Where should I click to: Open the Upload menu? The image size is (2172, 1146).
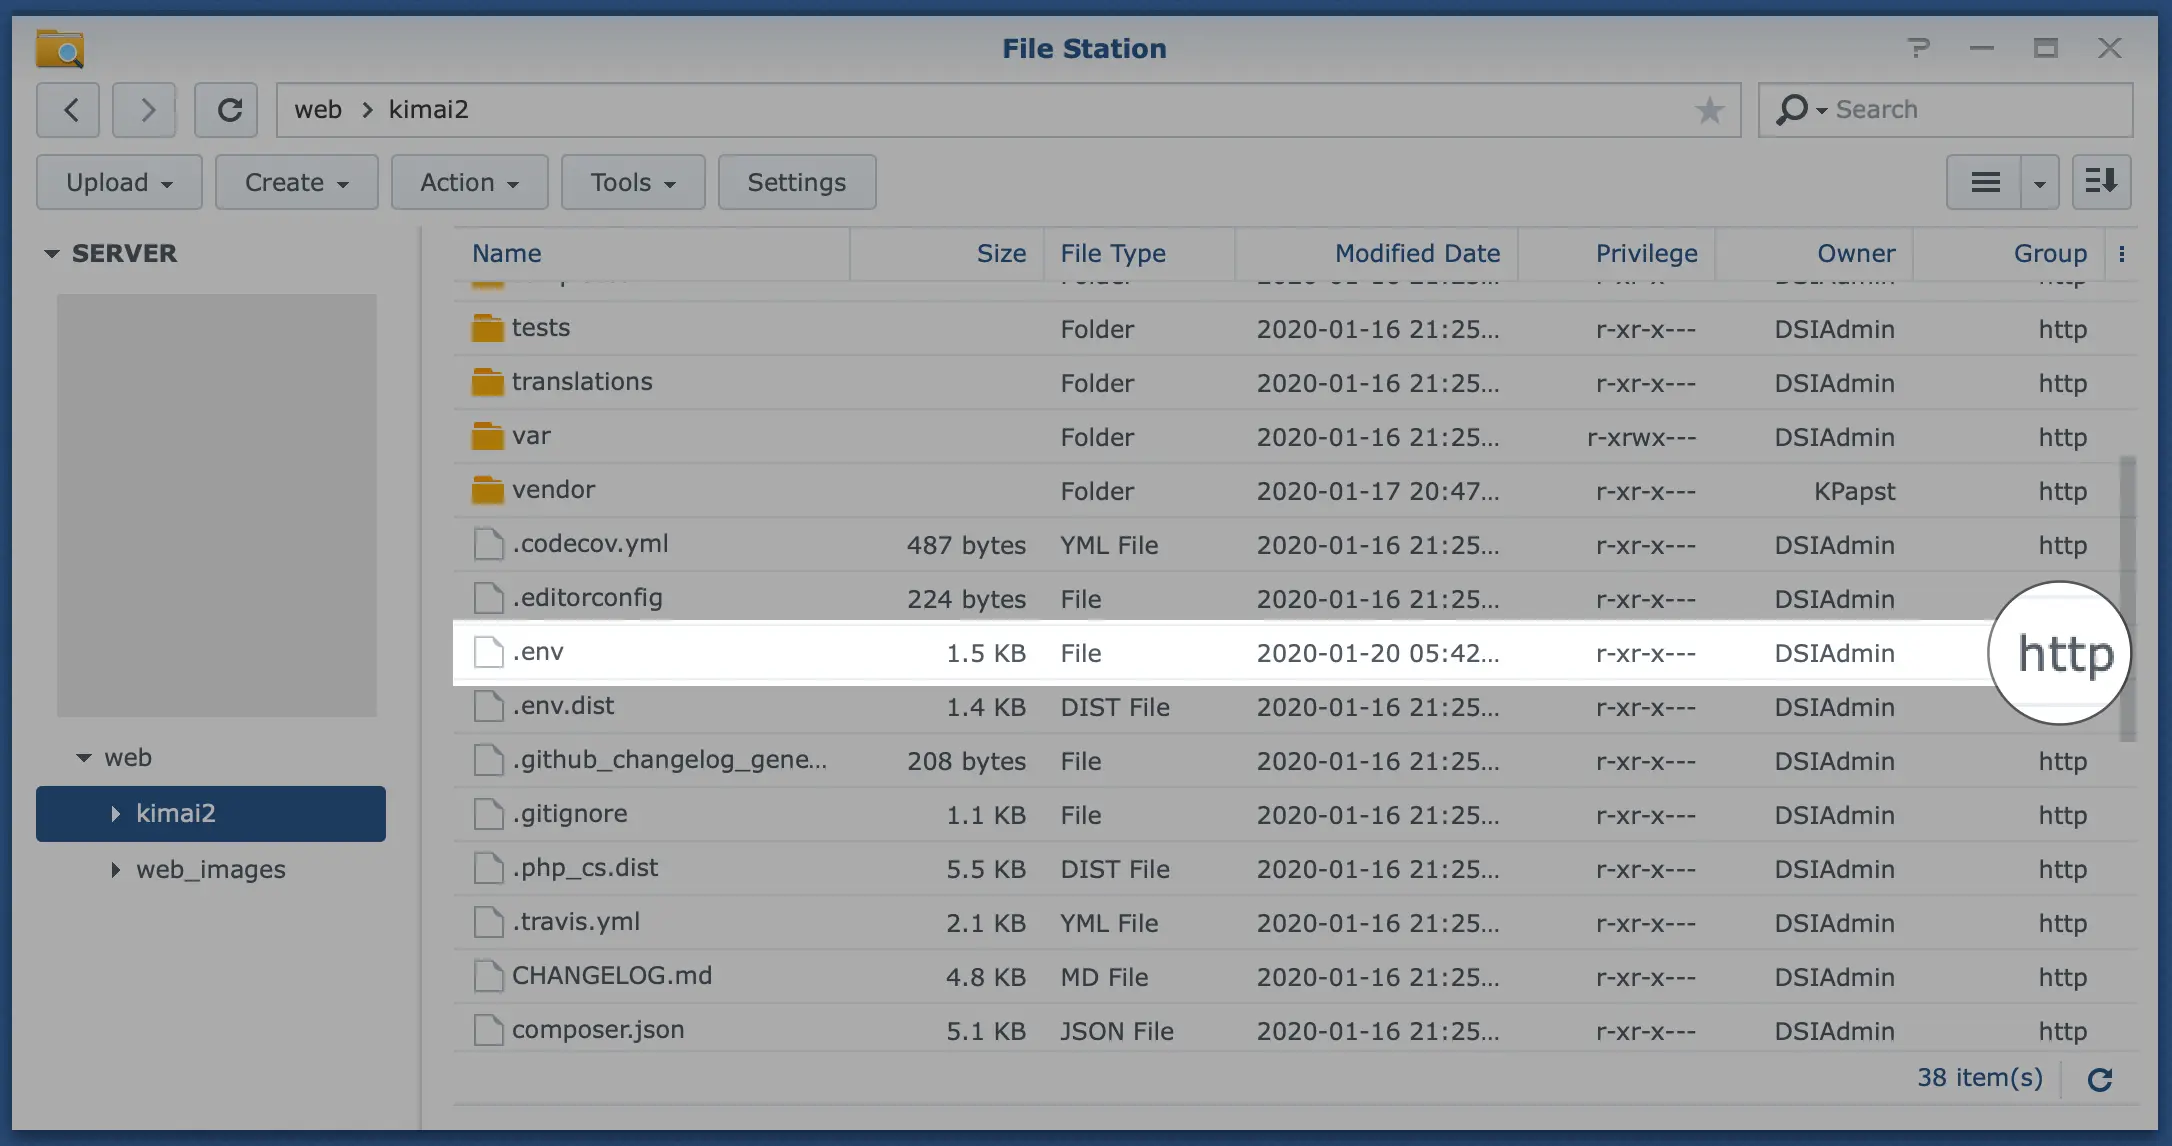[119, 182]
